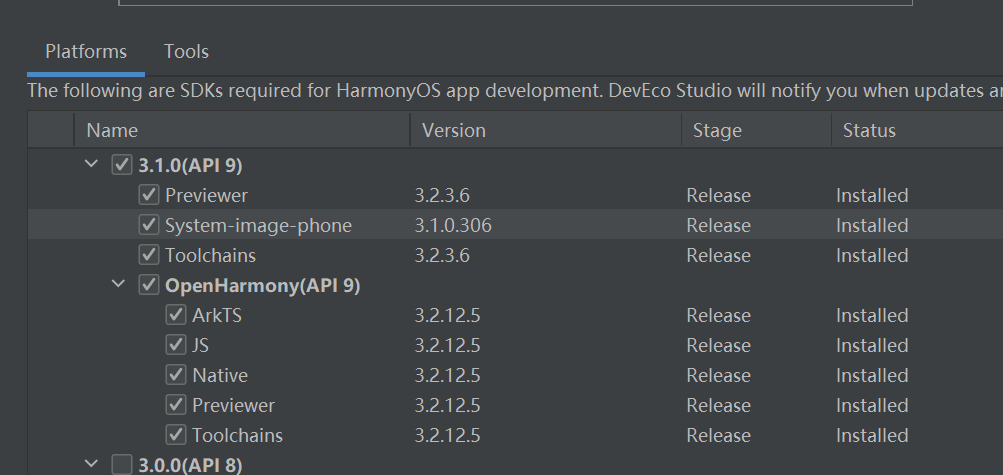Select the JS row label
Screen dimensions: 1003x475
click(x=200, y=345)
